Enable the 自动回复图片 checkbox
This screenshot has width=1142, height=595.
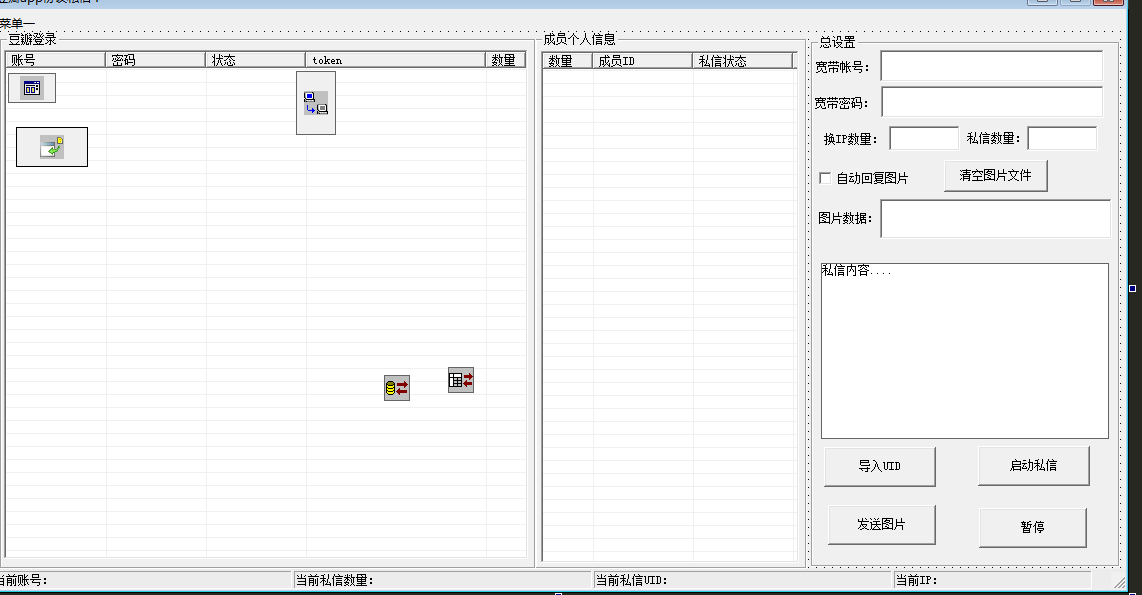(823, 177)
